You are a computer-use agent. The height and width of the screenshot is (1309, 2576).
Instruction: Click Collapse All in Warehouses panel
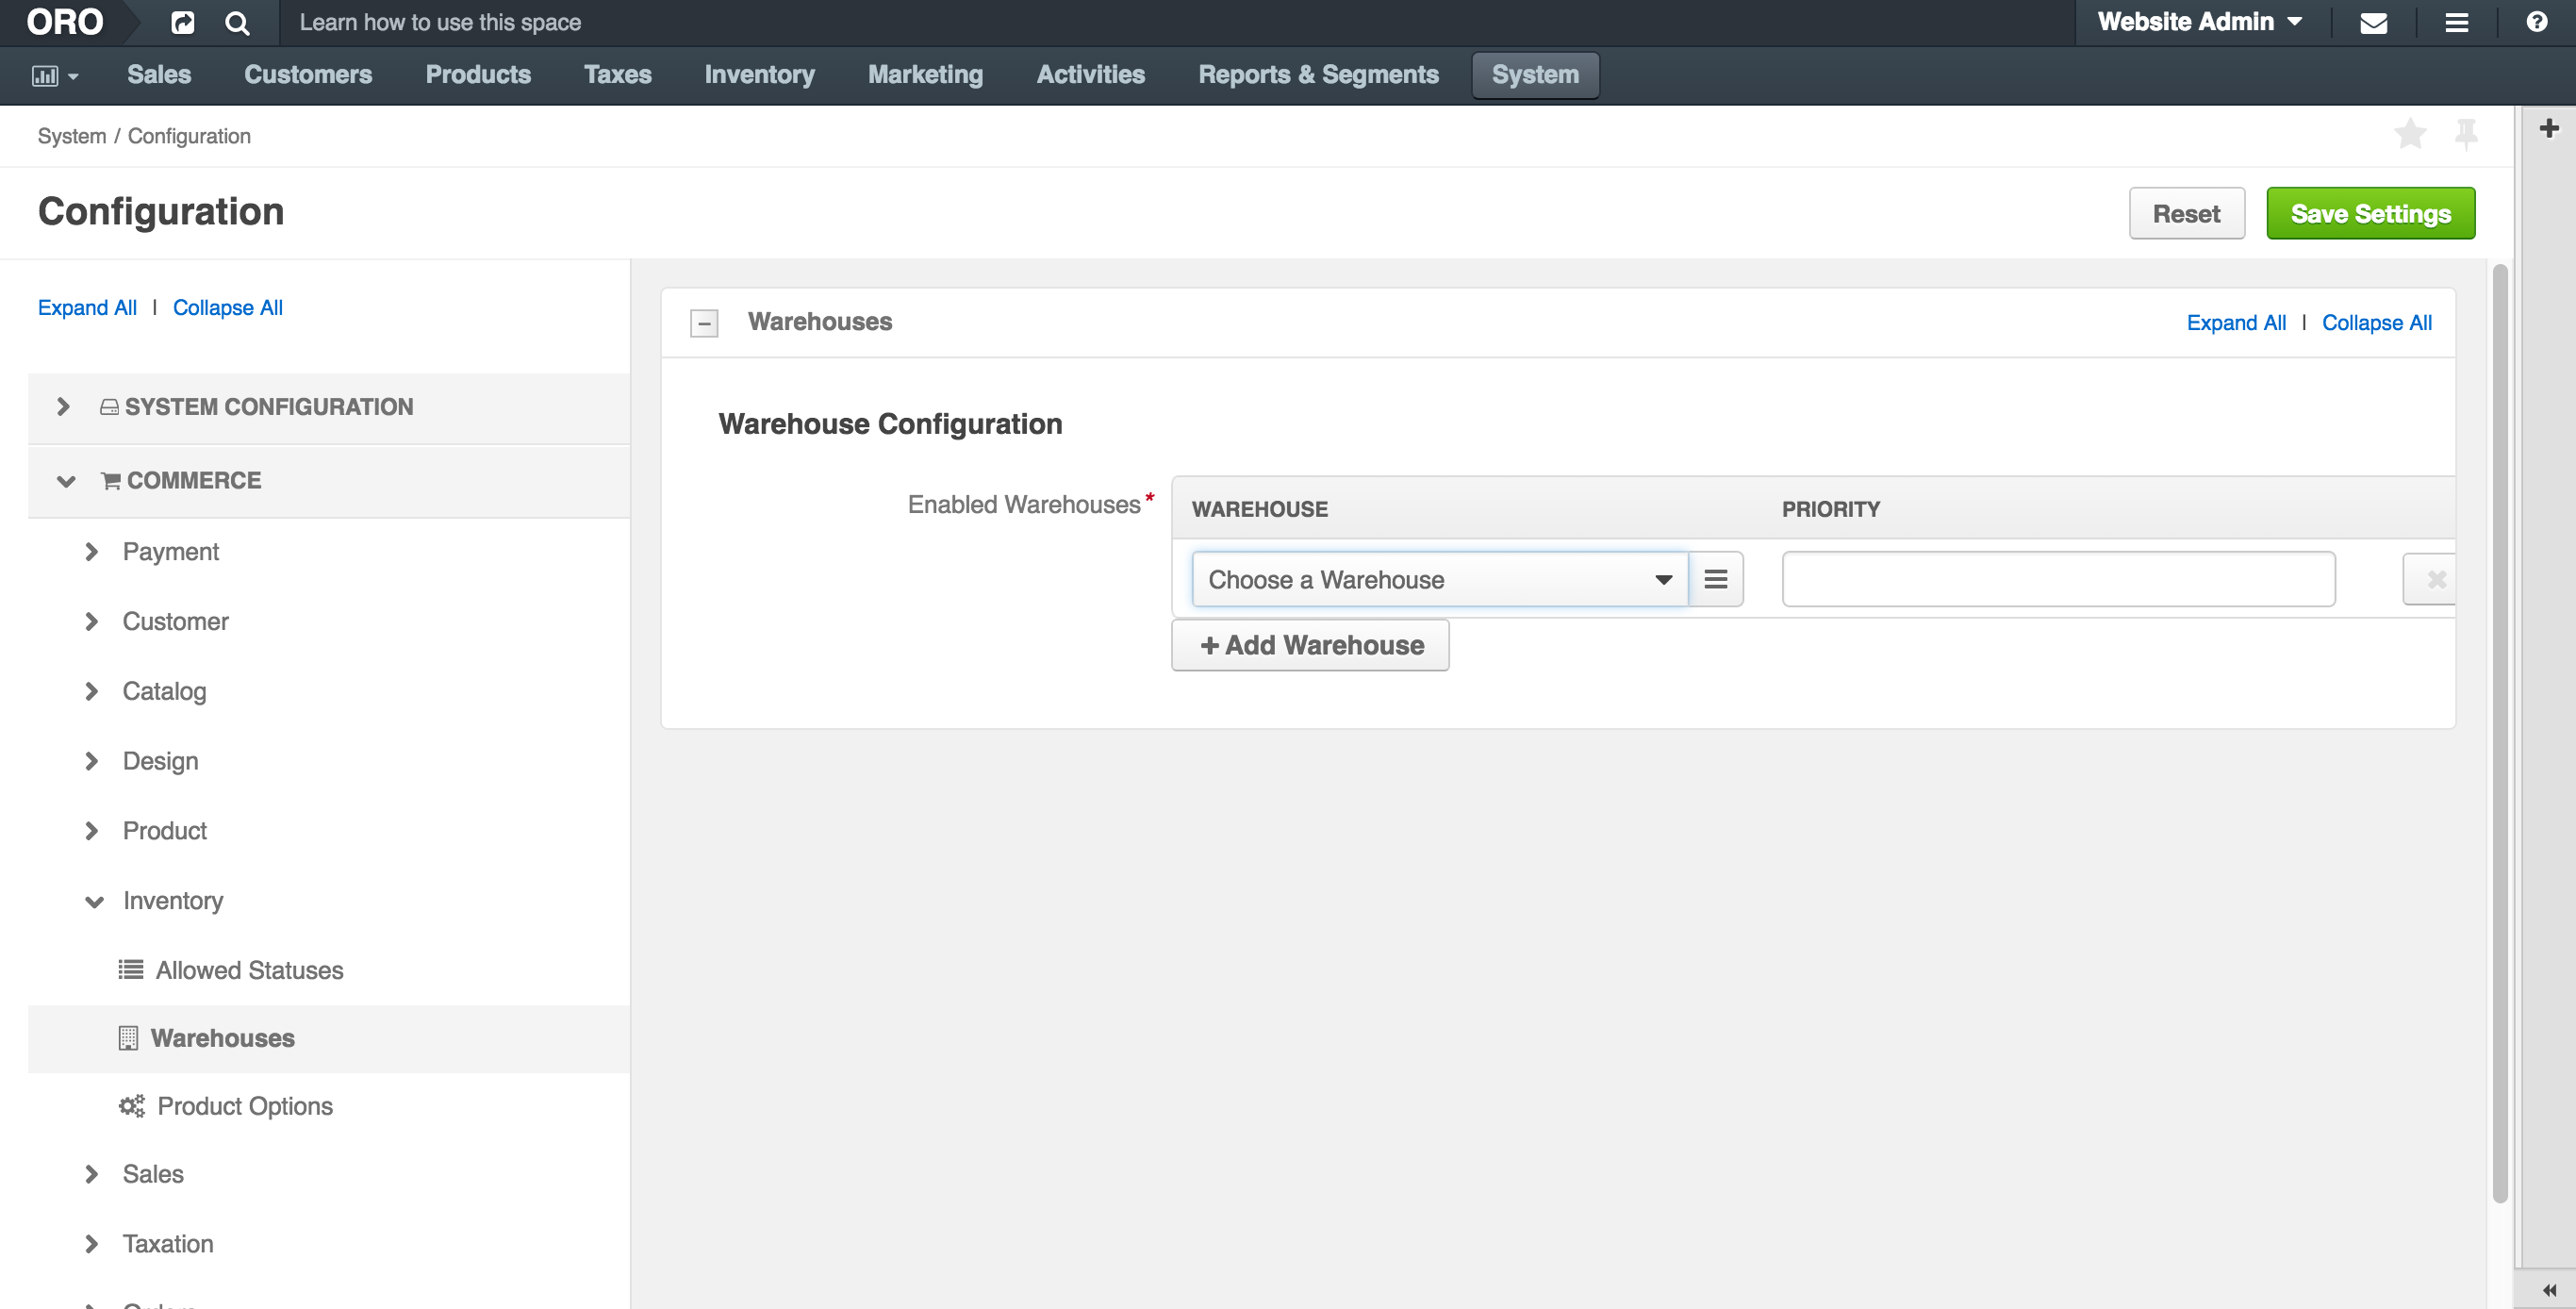[2376, 323]
